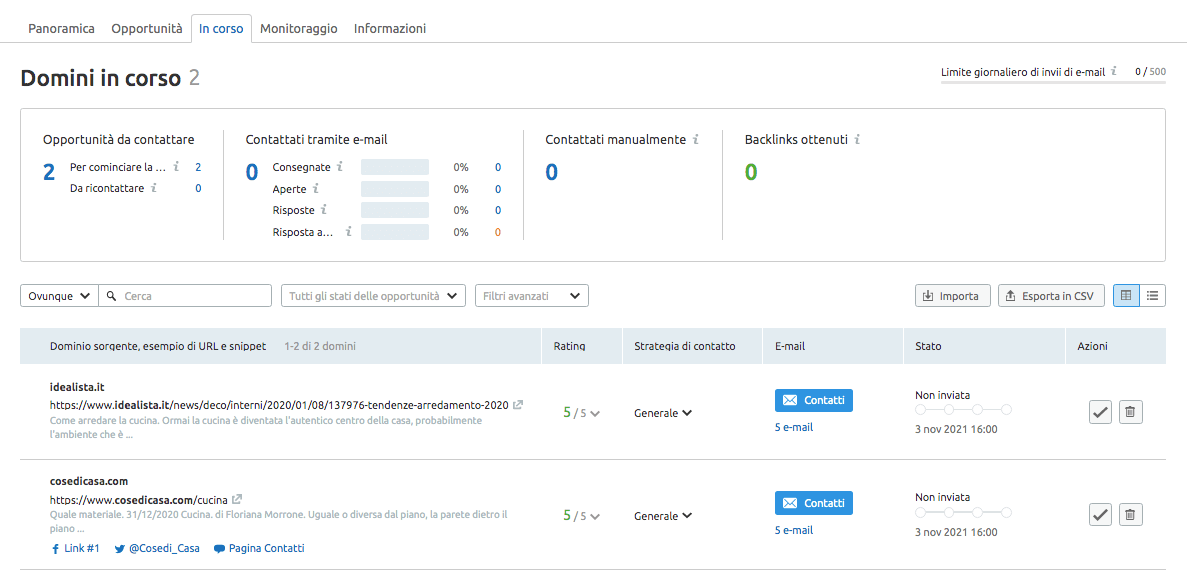Click info icon next to Consegnate

click(340, 167)
